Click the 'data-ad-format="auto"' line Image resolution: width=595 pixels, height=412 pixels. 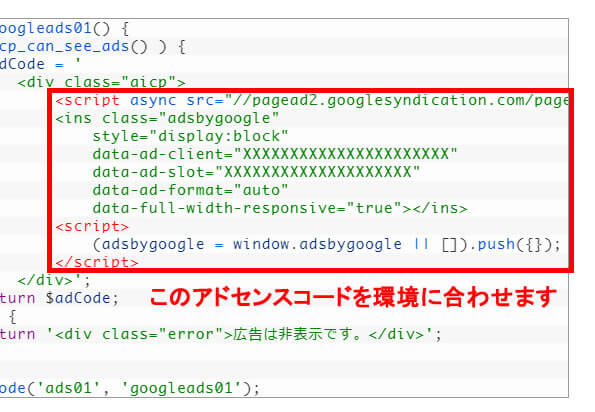click(190, 190)
